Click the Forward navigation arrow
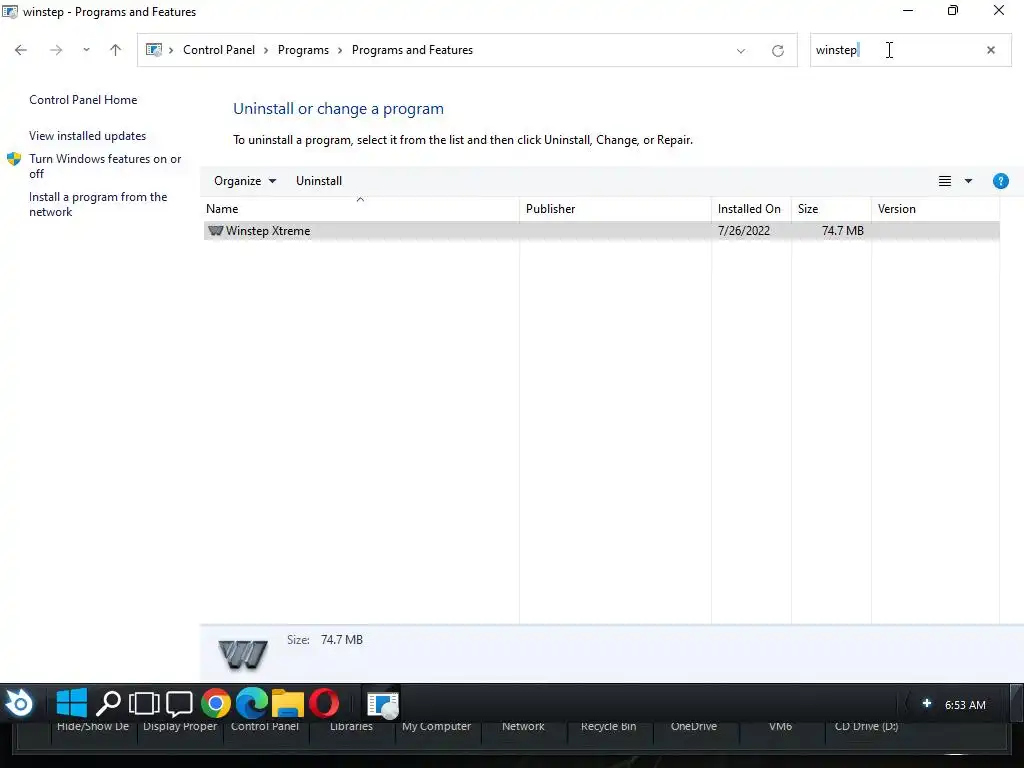 point(56,50)
